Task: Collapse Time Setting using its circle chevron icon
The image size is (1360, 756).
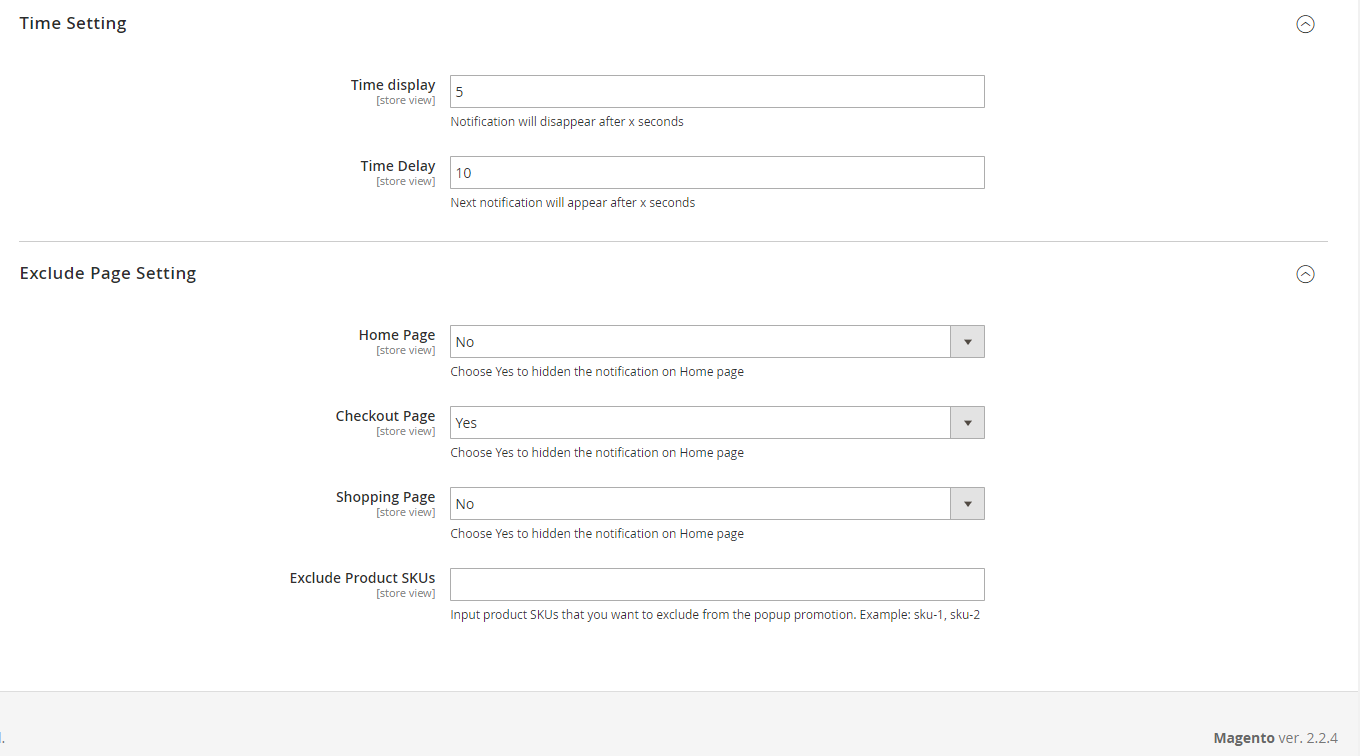Action: (1305, 25)
